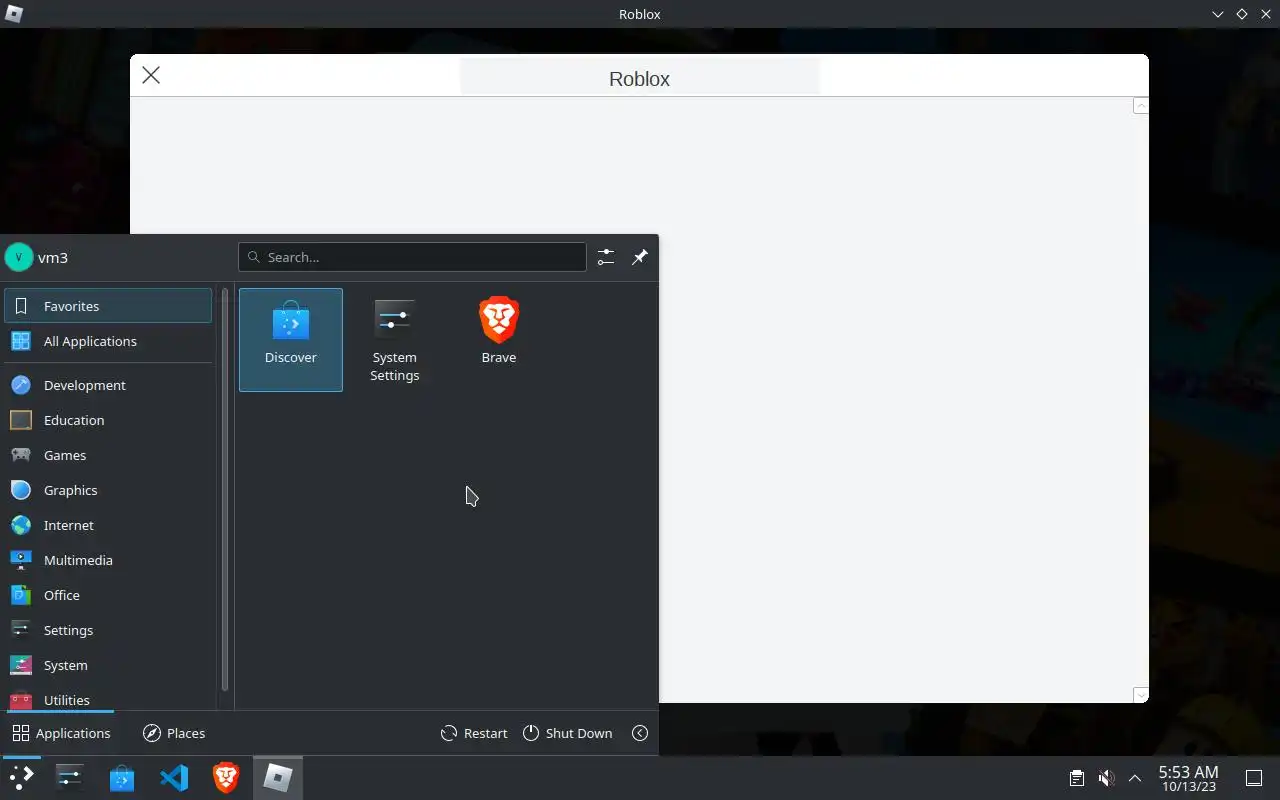Open the Games category

(108, 455)
